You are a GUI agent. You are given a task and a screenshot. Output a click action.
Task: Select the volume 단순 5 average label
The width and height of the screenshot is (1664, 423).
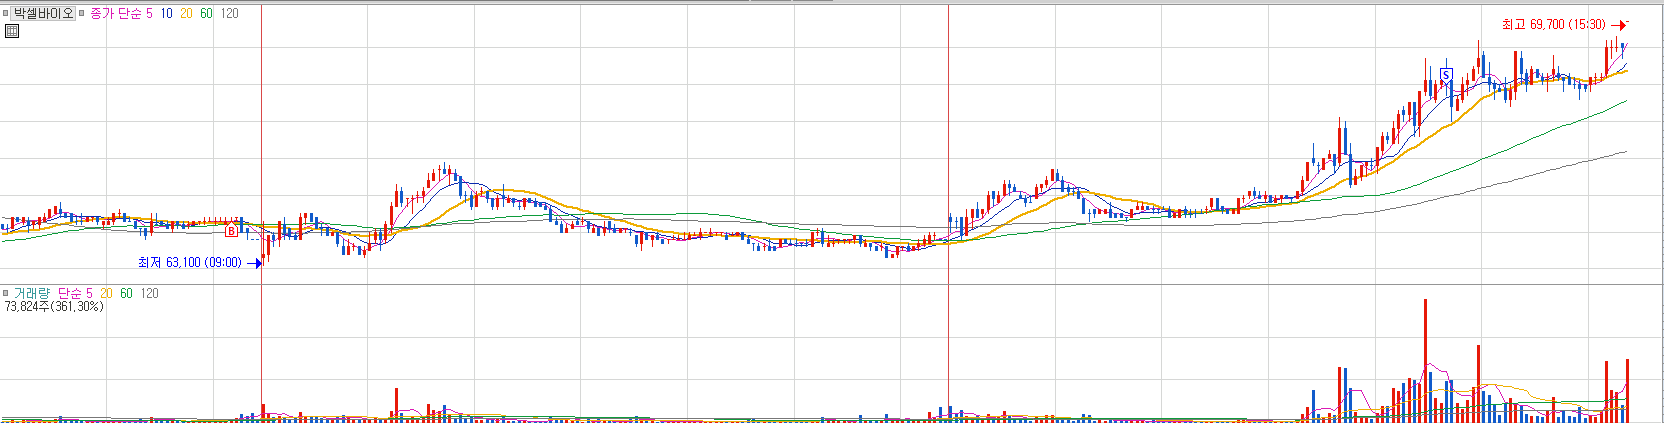75,293
